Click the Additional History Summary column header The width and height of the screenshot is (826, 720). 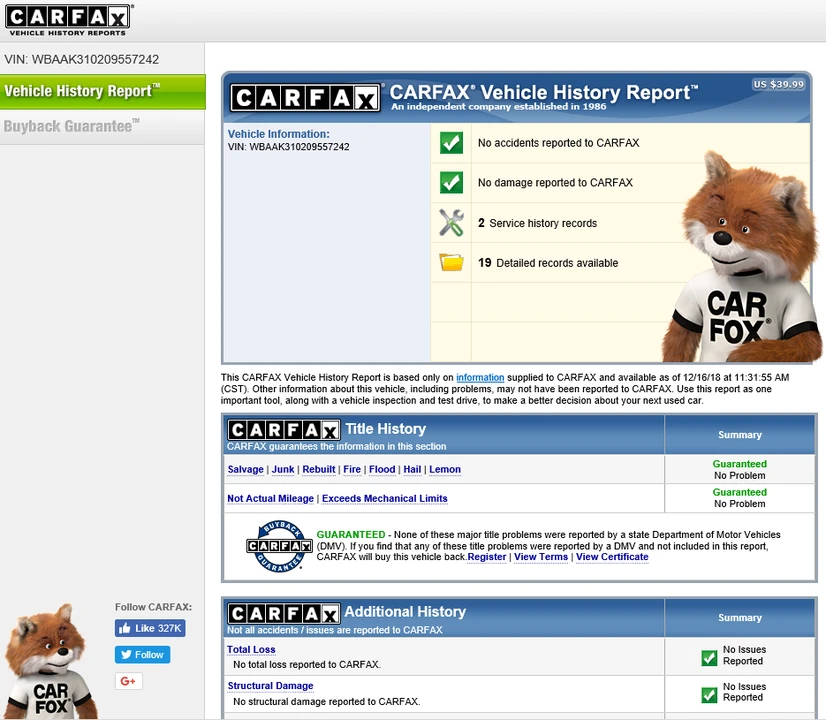[x=740, y=618]
